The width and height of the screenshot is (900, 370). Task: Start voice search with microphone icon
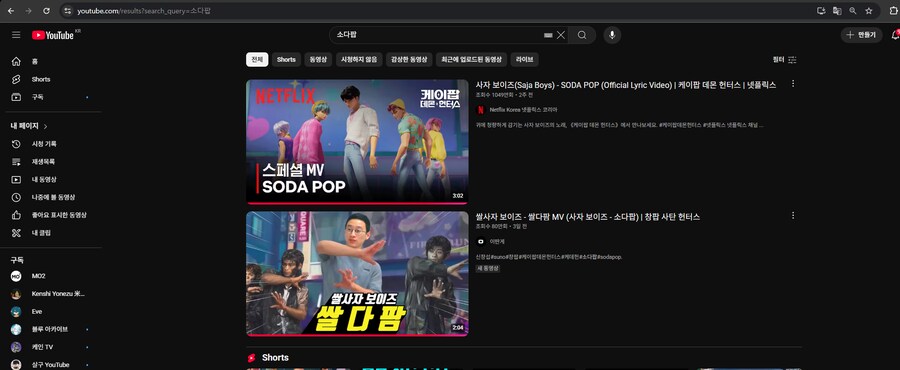612,35
